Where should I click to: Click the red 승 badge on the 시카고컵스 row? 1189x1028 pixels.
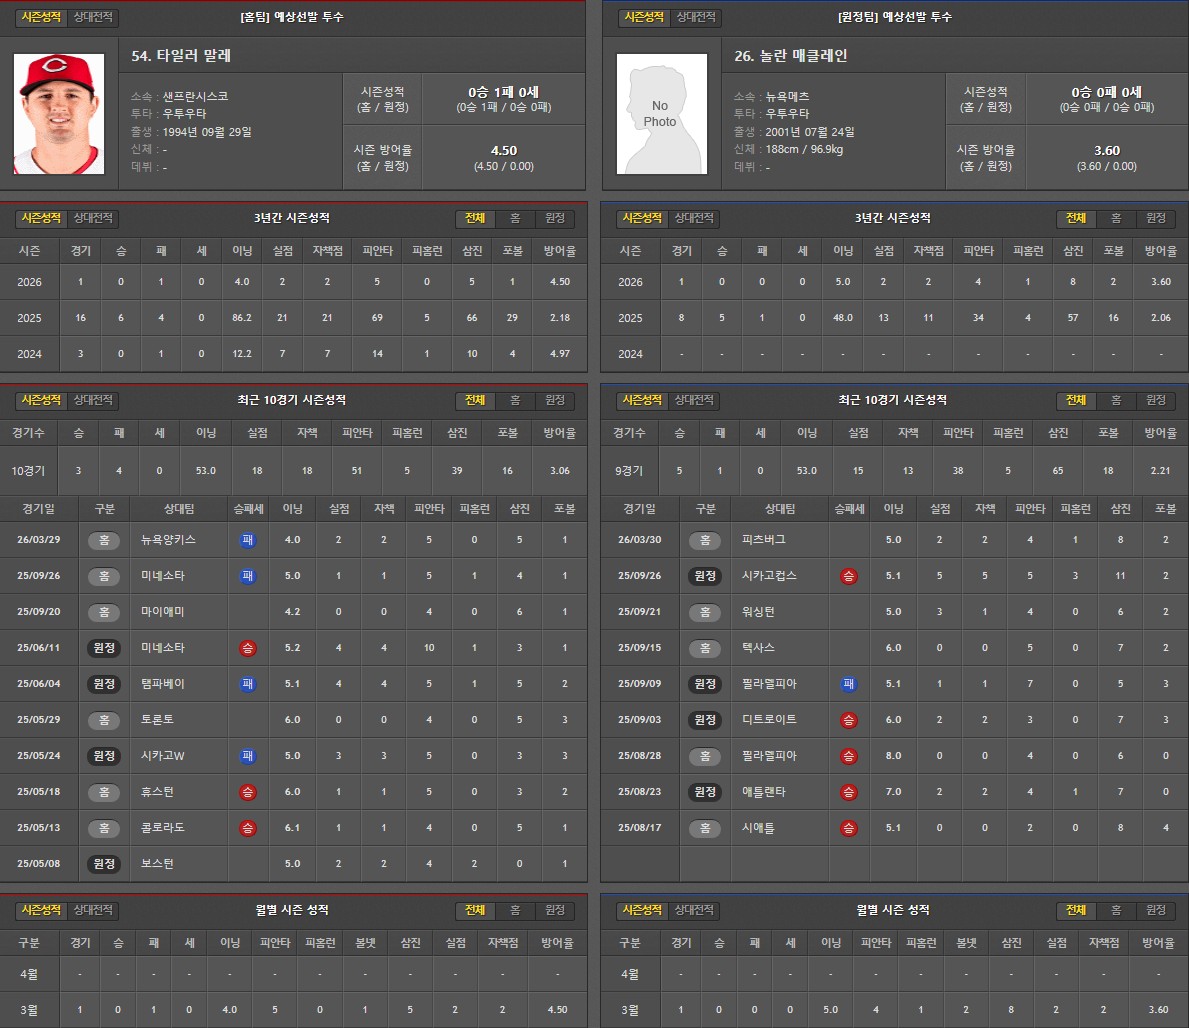pyautogui.click(x=849, y=576)
